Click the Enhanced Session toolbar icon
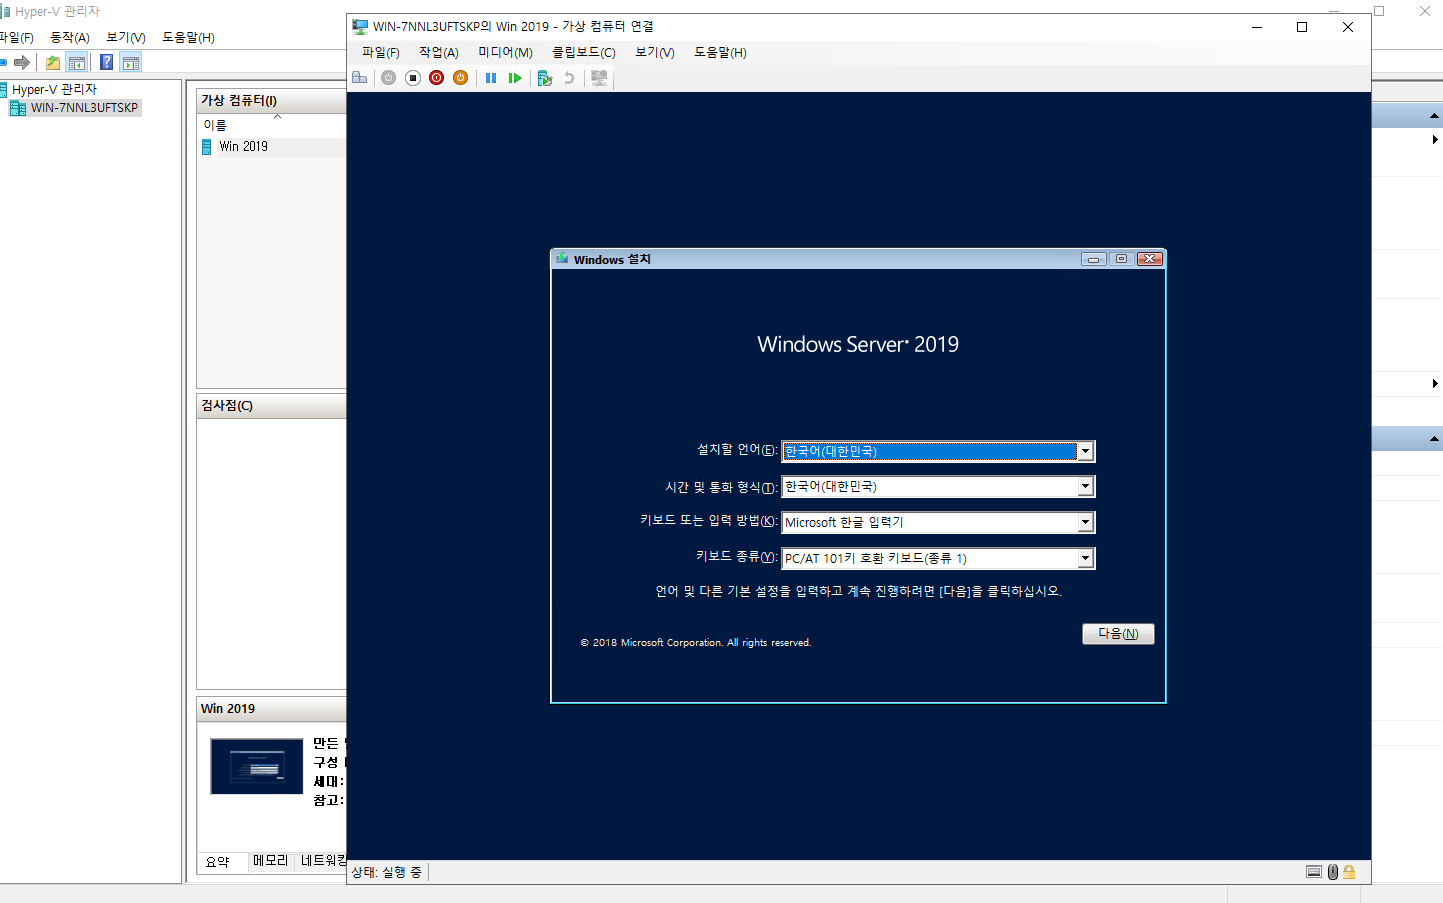The image size is (1443, 903). coord(599,78)
